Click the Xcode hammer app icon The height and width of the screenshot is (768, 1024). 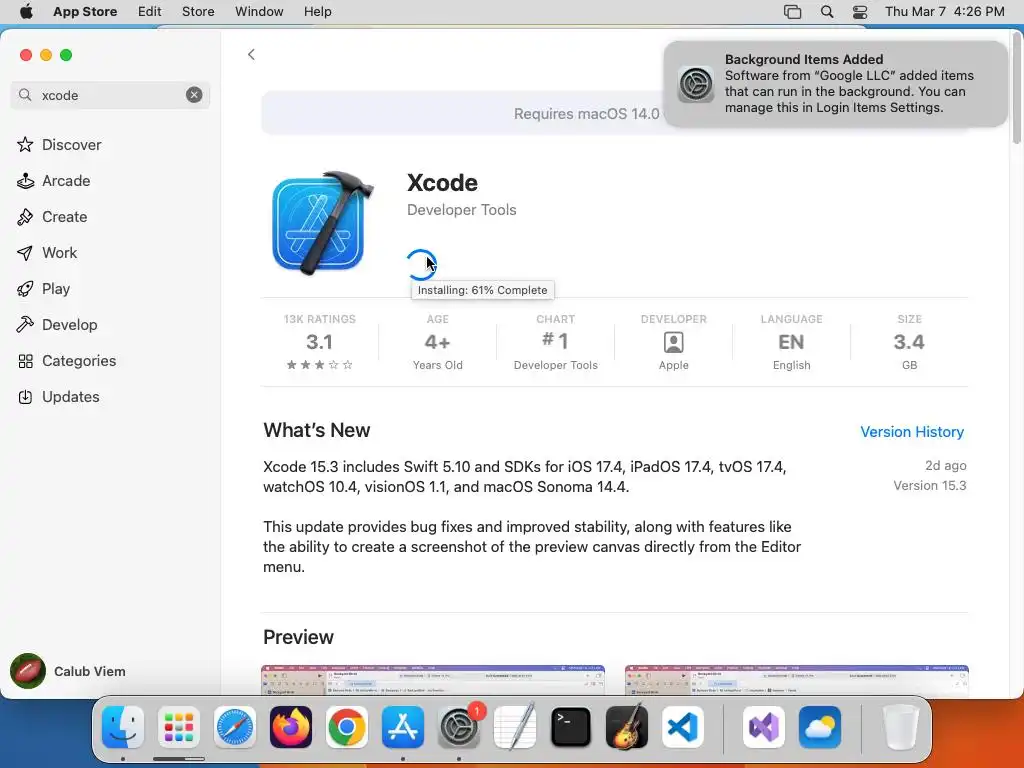323,223
